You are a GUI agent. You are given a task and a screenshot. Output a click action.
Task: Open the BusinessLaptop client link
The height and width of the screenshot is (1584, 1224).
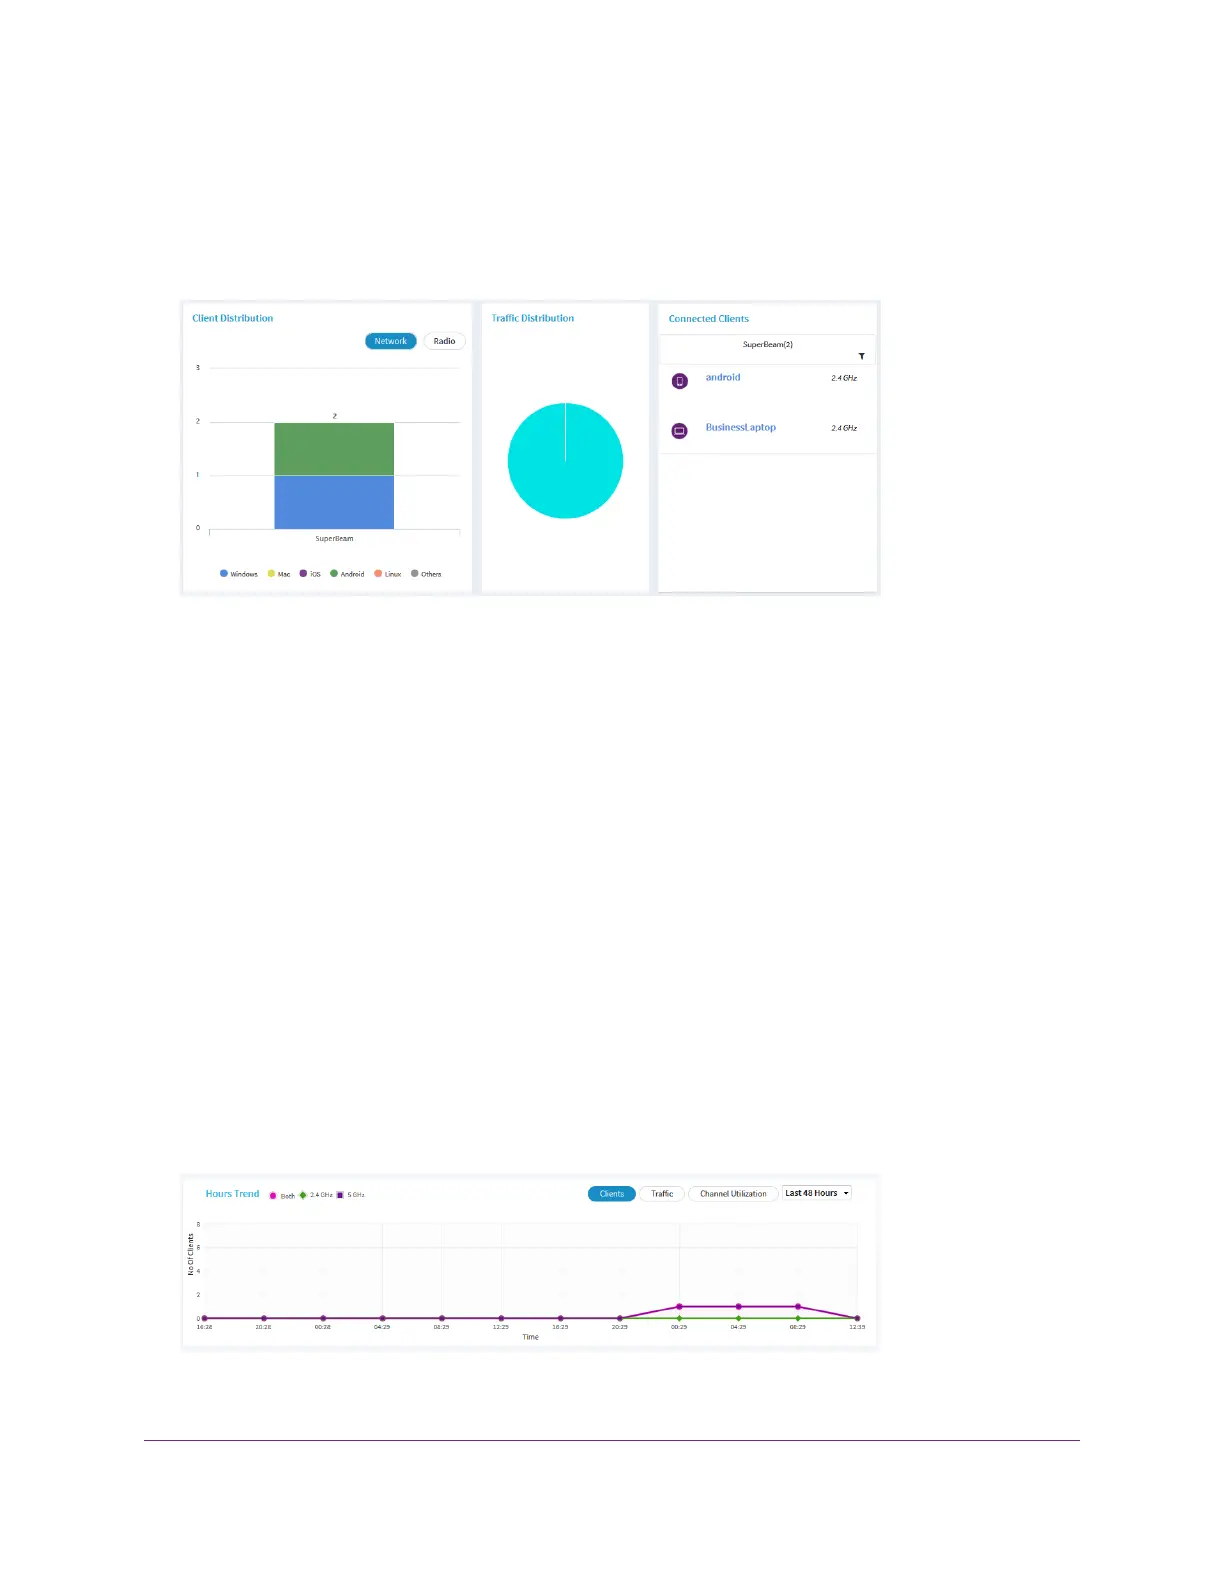(x=741, y=427)
